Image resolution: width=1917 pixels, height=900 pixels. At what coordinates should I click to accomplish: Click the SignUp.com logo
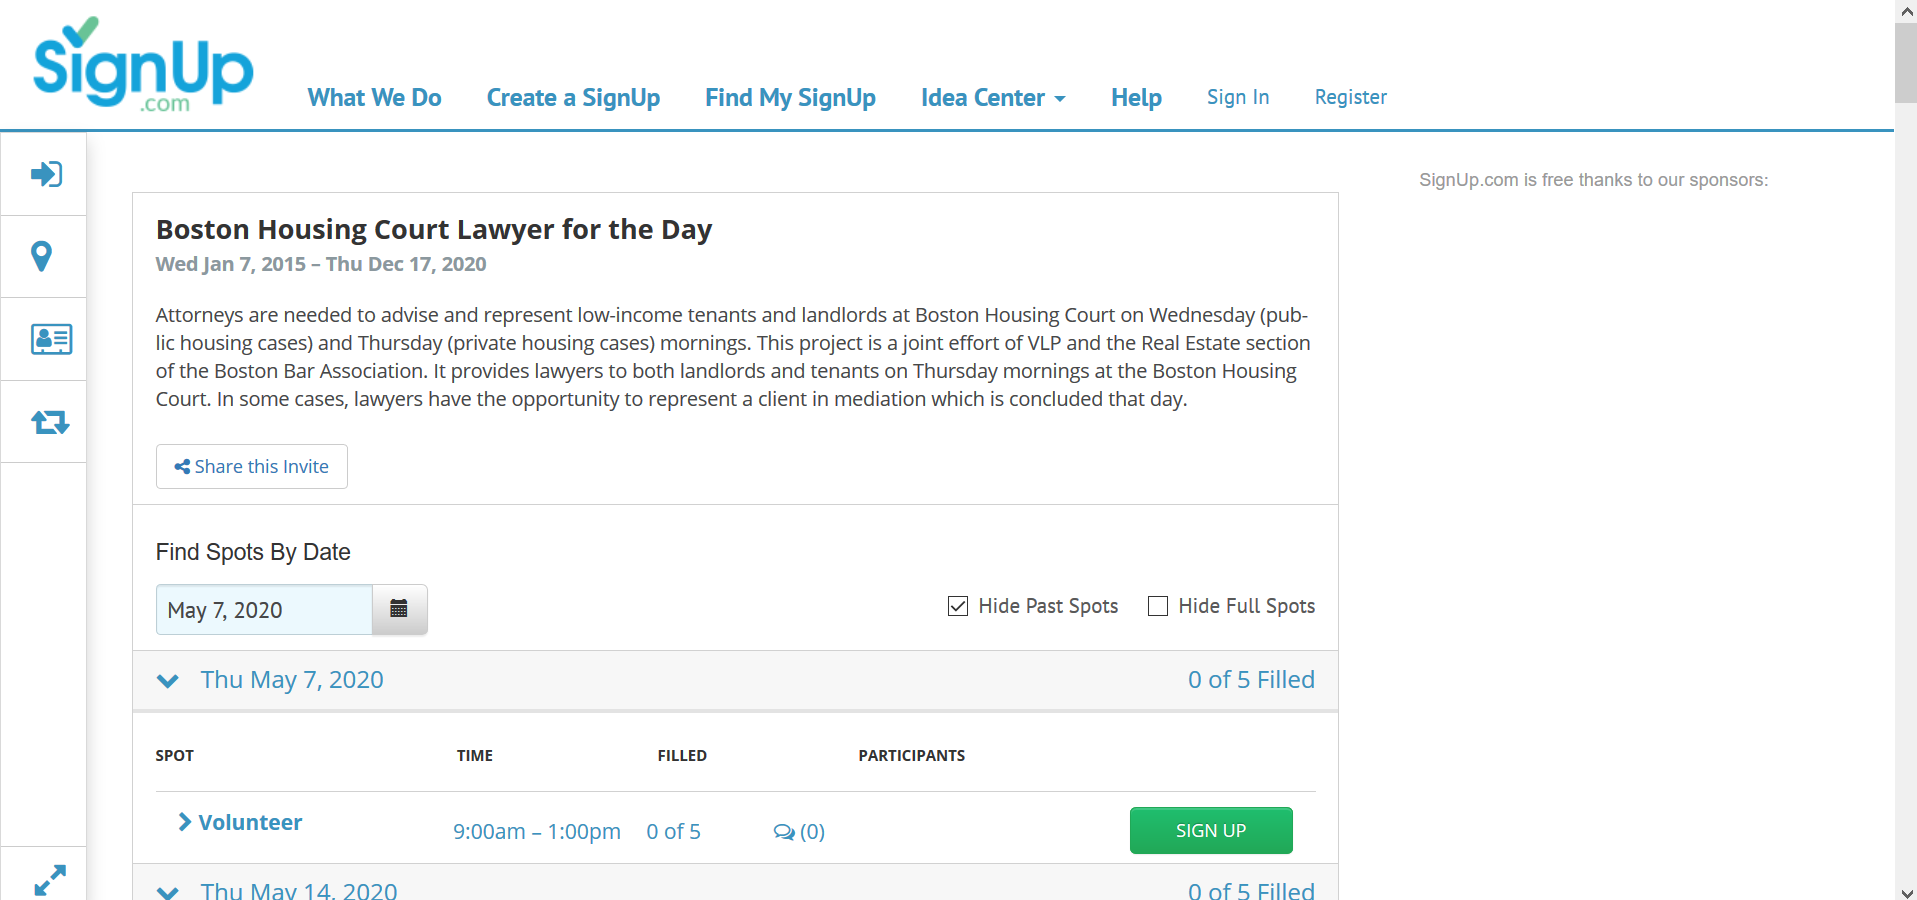click(143, 63)
